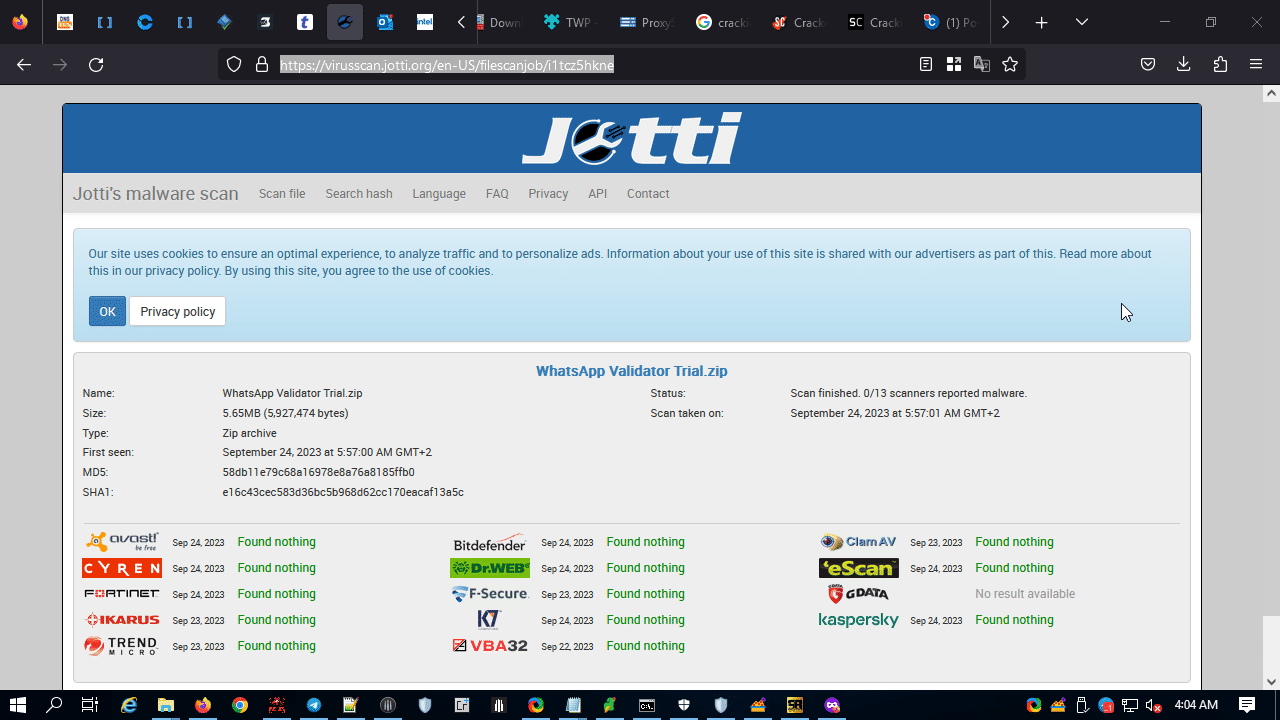Open the Privacy navigation item
The width and height of the screenshot is (1280, 720).
click(548, 194)
